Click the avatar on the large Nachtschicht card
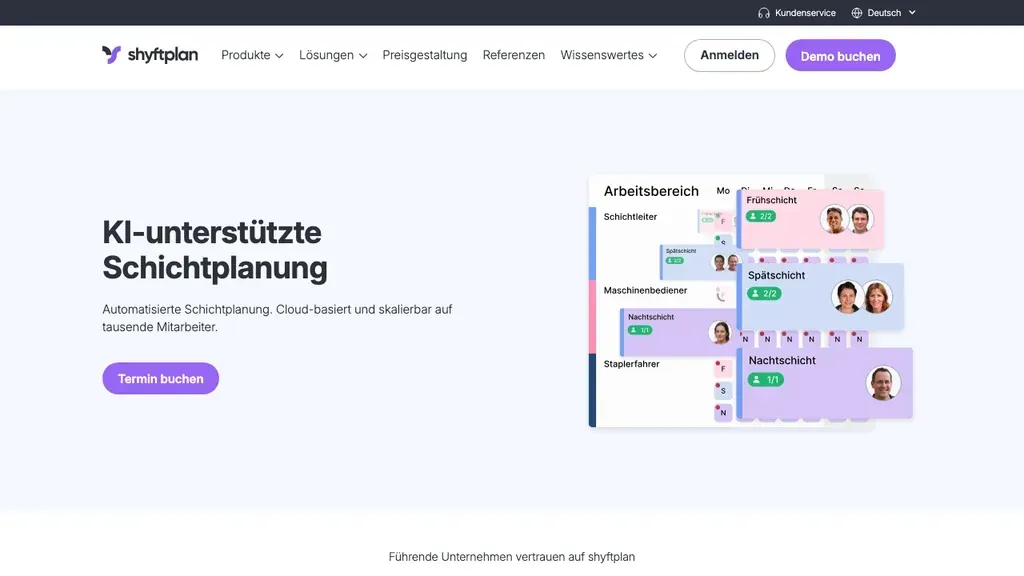This screenshot has height=576, width=1024. coord(883,383)
